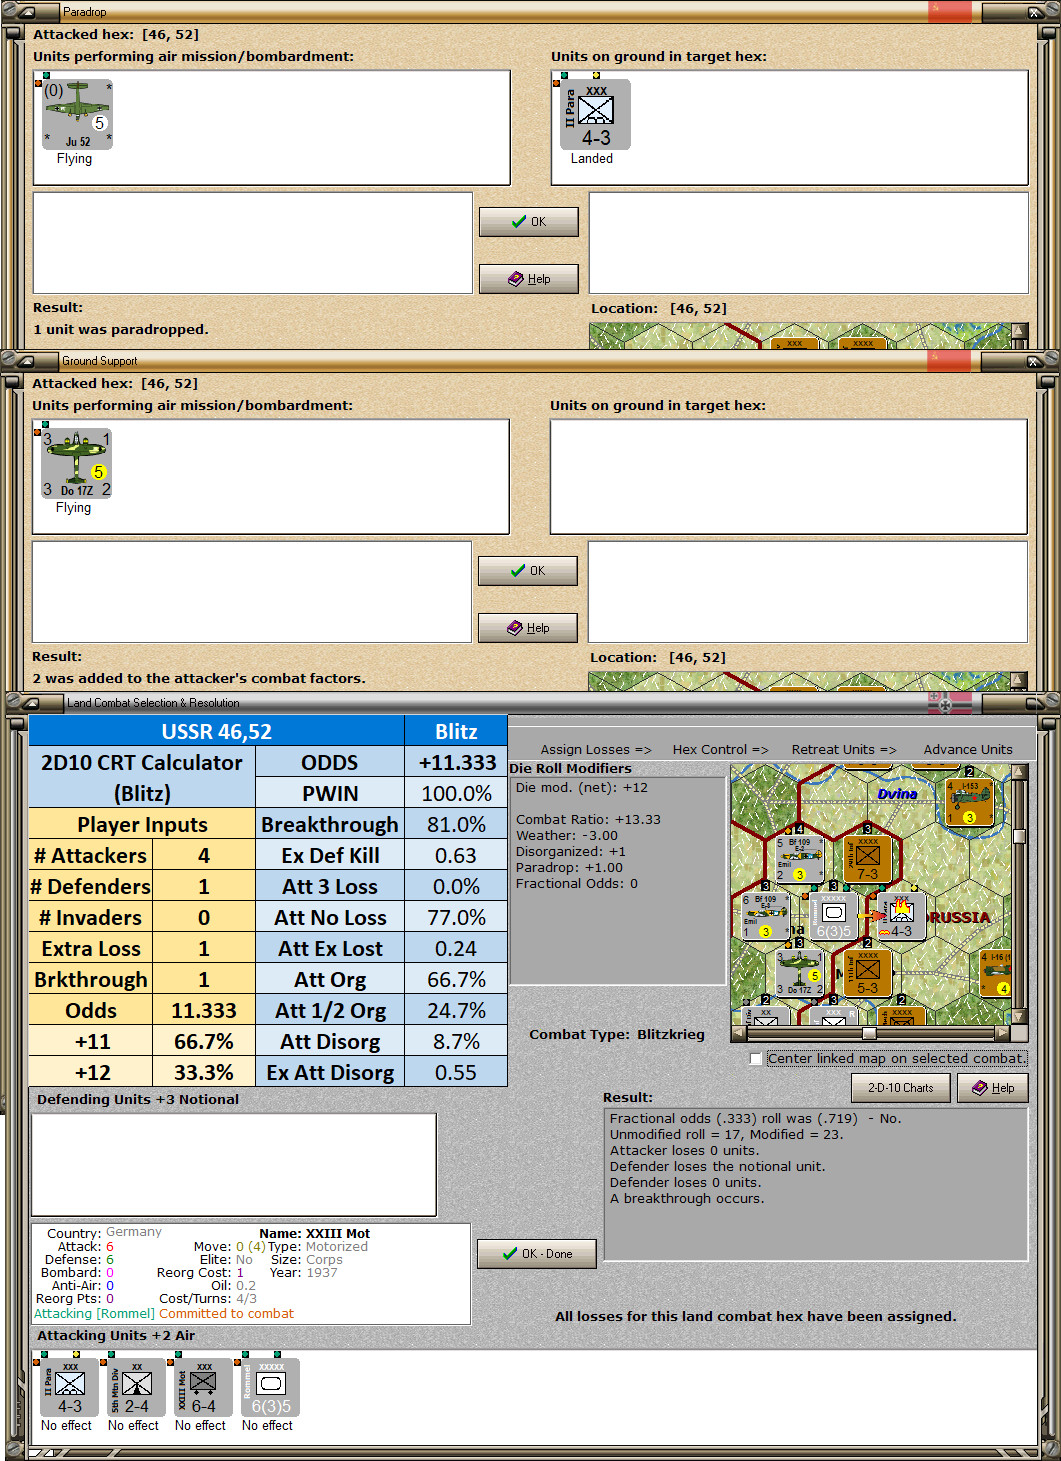
Task: Confirm OK in the Paradrop window
Action: pos(529,222)
